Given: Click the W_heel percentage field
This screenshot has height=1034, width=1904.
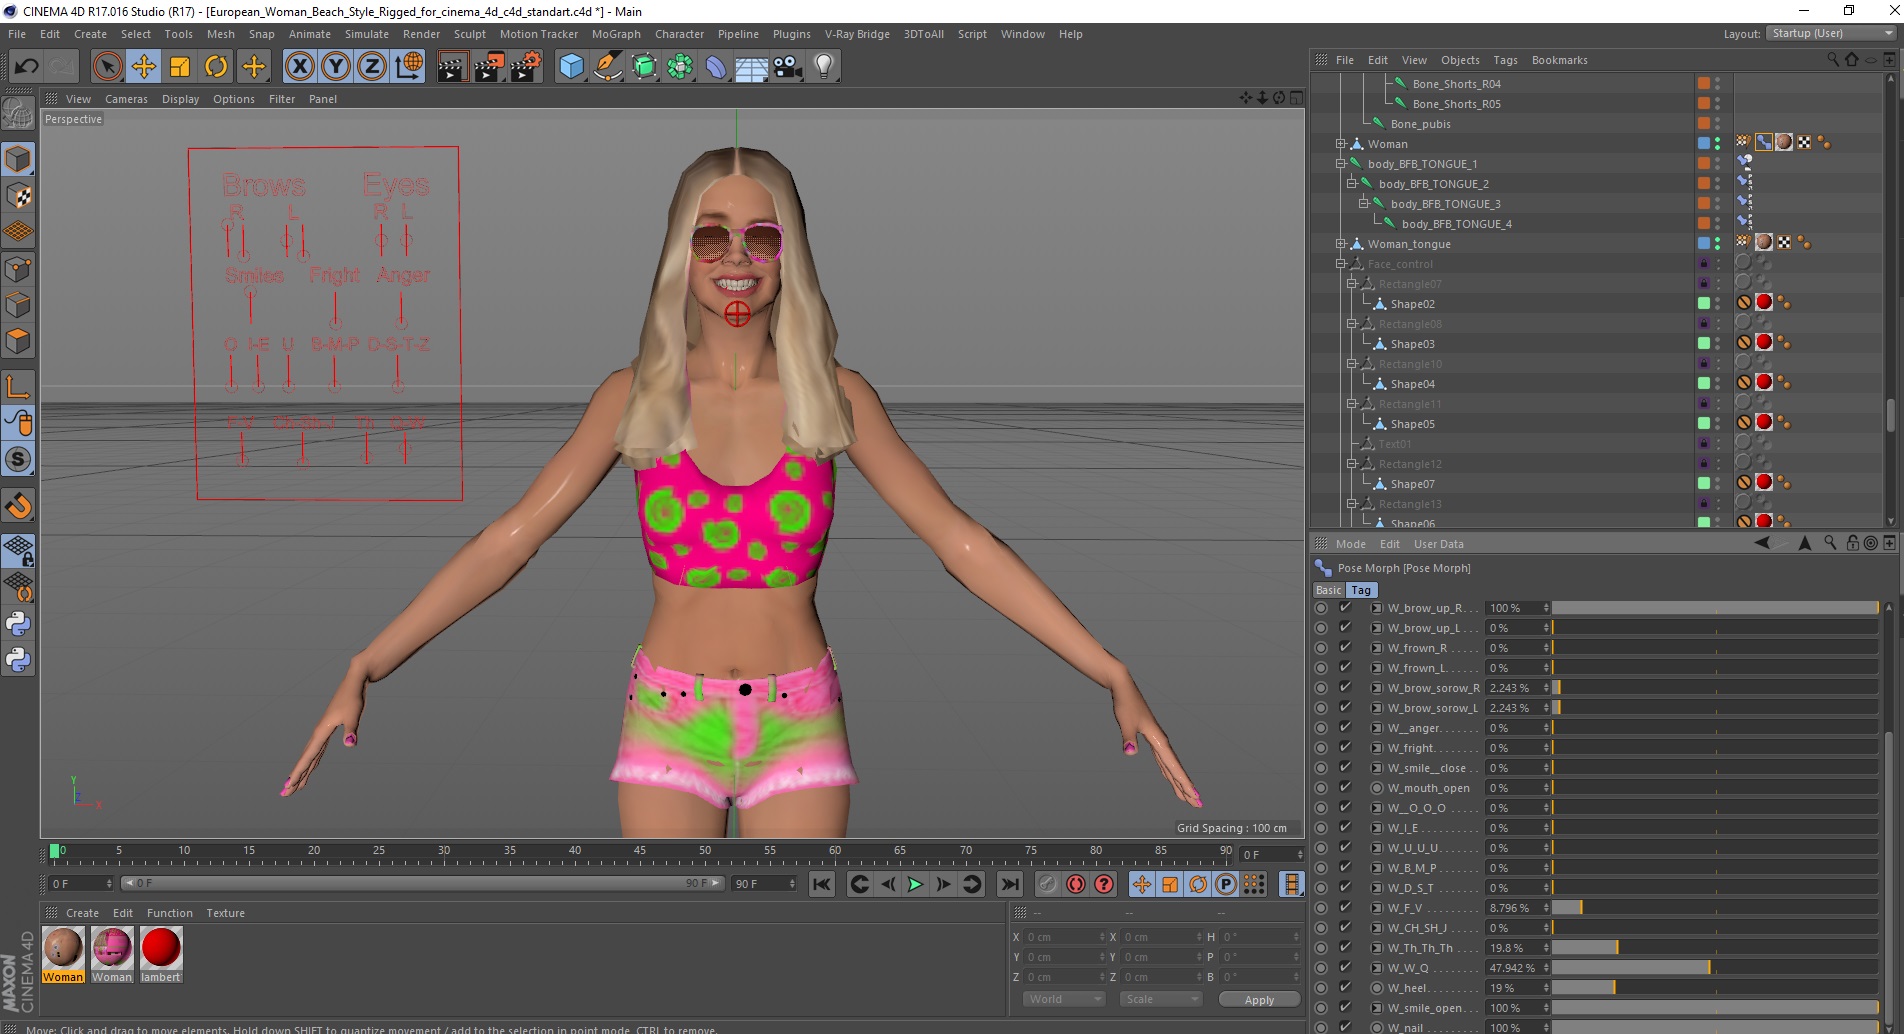Looking at the screenshot, I should tap(1515, 988).
